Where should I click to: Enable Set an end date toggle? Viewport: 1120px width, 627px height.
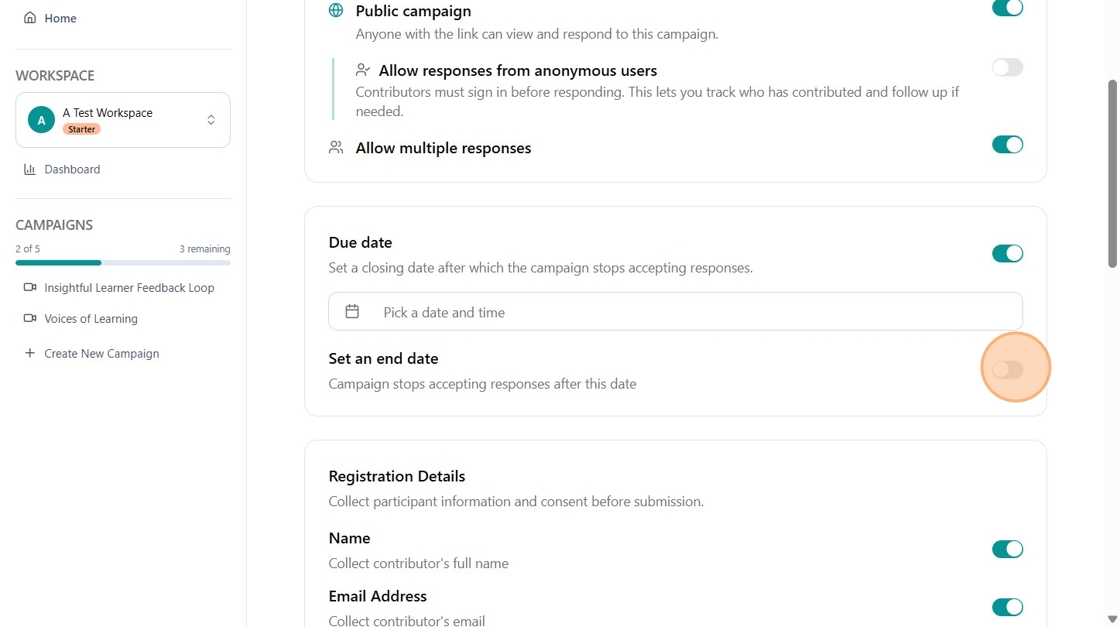1007,370
